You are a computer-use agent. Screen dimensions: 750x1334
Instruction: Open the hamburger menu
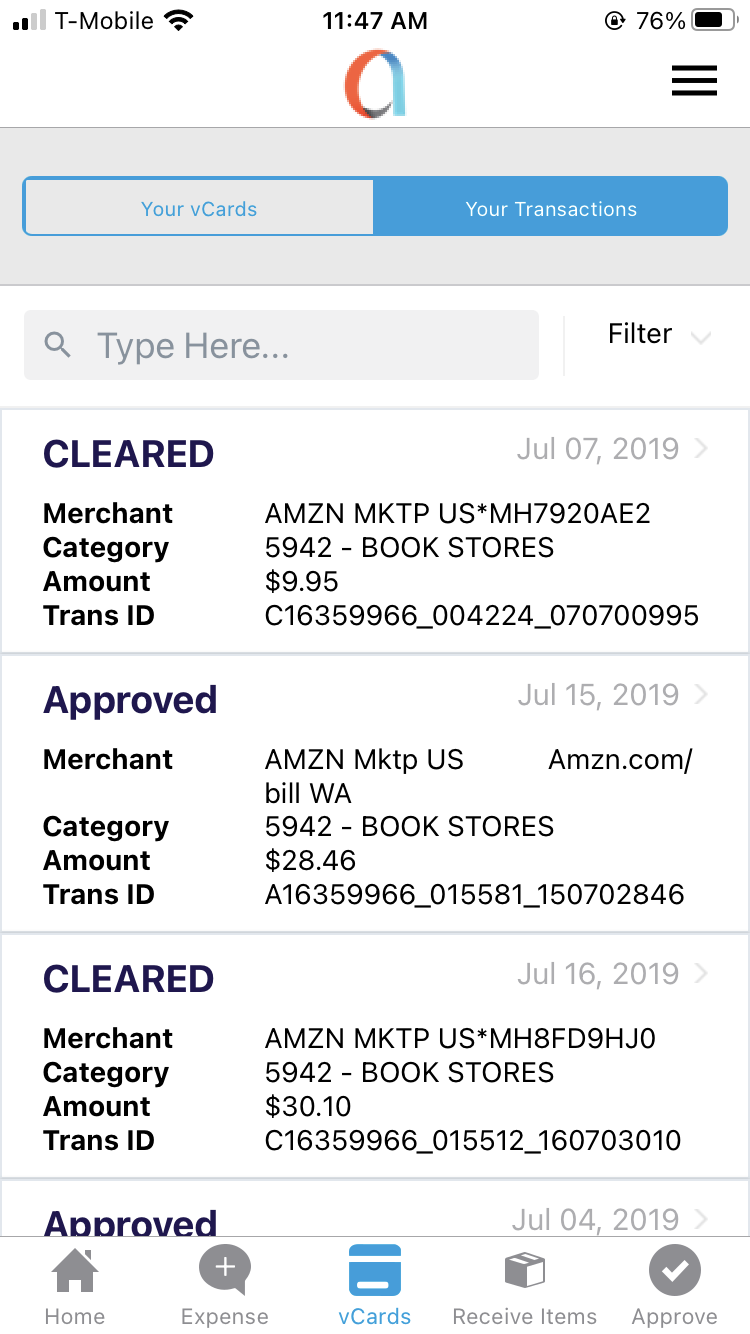[694, 81]
